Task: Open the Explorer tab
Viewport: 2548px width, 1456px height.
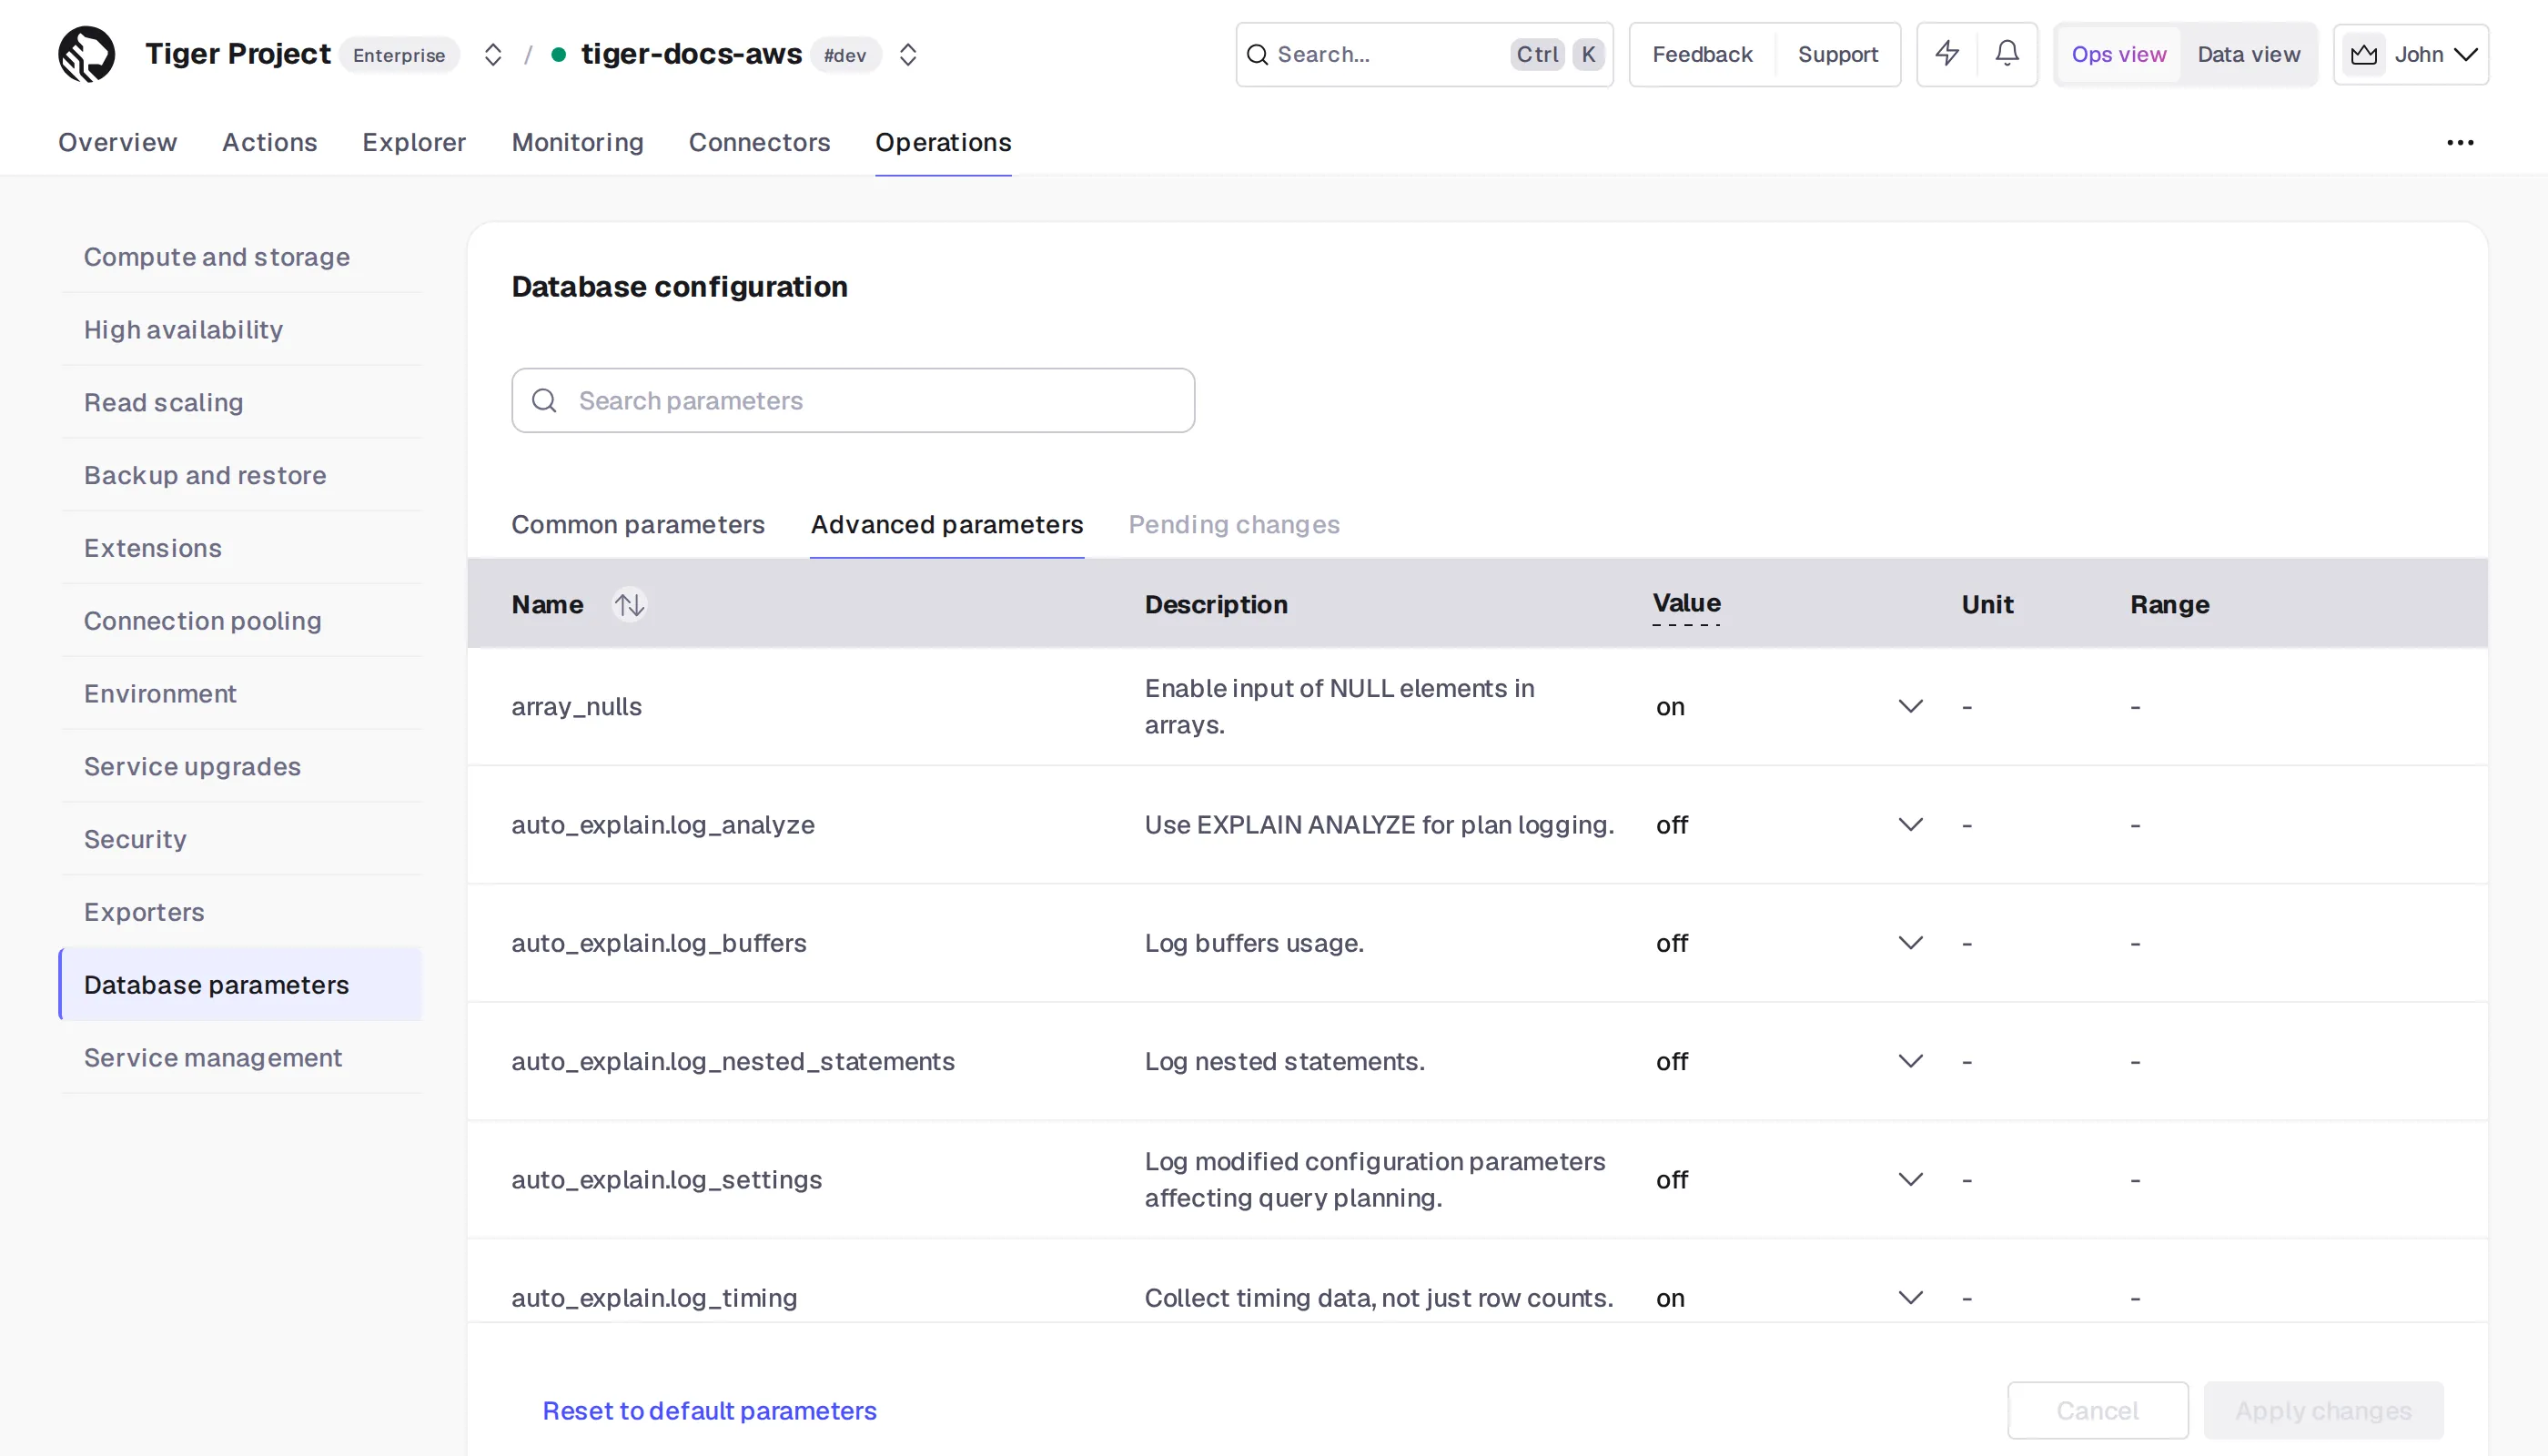Action: 414,143
